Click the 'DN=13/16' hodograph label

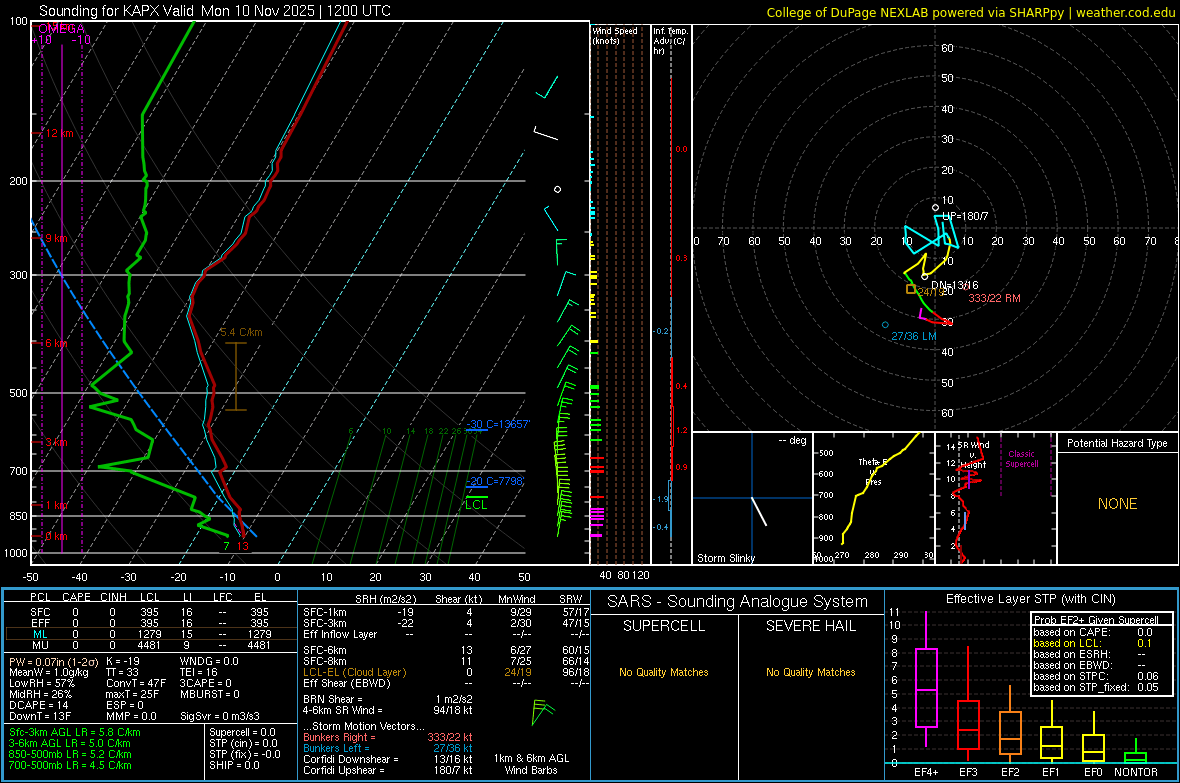pyautogui.click(x=955, y=285)
